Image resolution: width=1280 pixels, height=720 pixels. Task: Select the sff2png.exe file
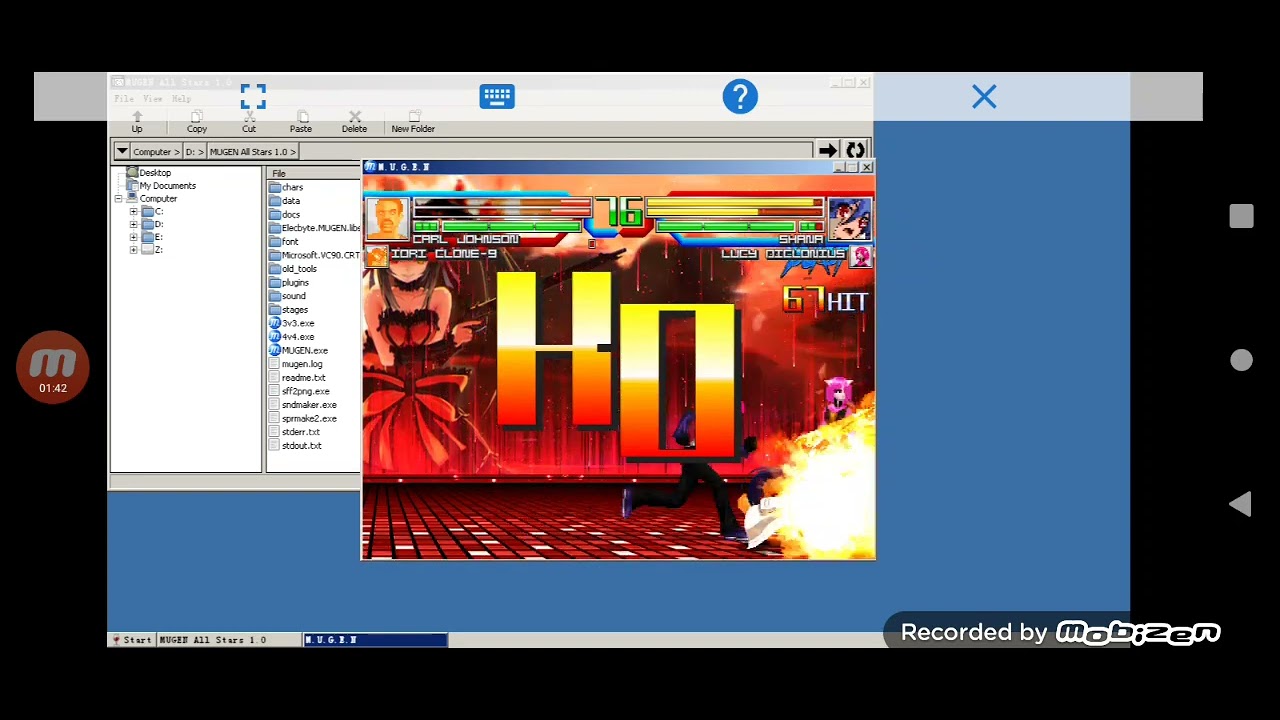[299, 391]
